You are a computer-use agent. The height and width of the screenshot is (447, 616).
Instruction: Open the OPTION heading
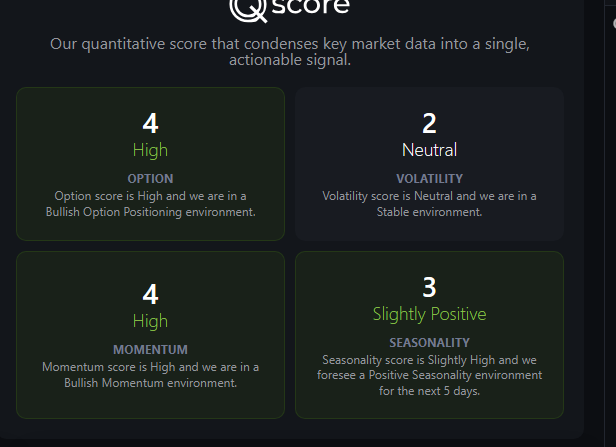(x=150, y=179)
